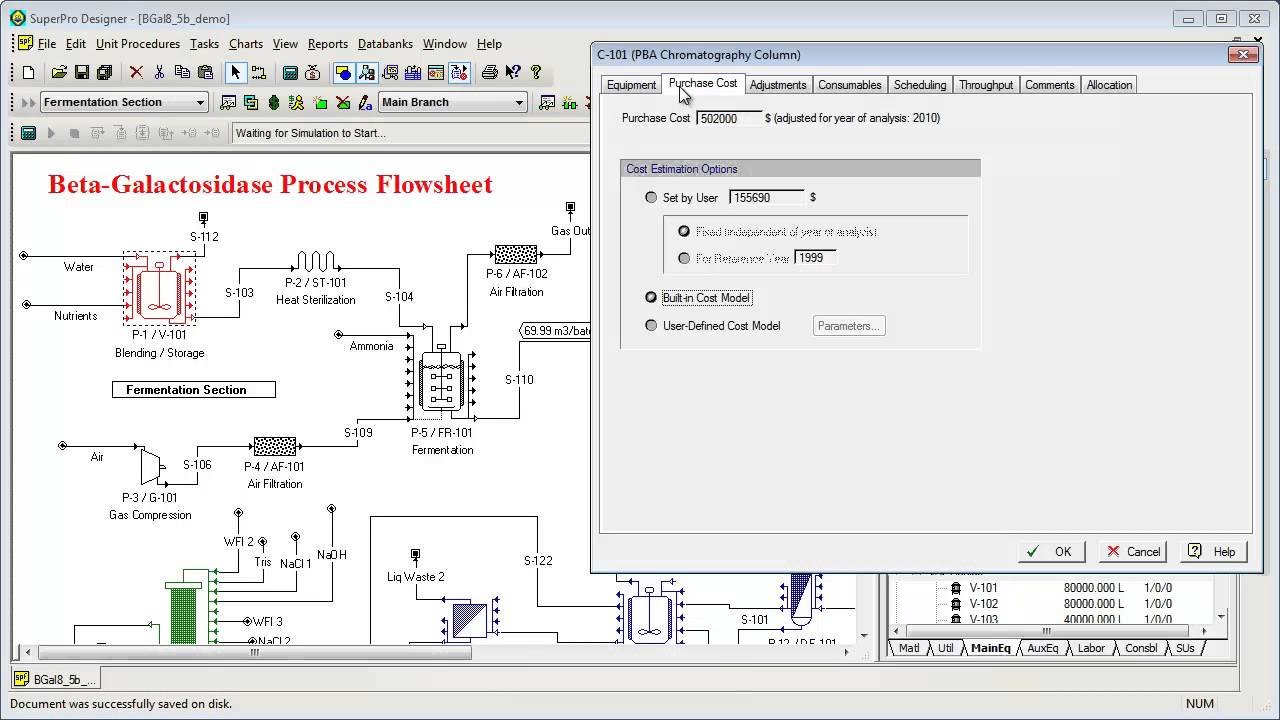Viewport: 1280px width, 720px height.
Task: Open the Main Branch dropdown
Action: 519,102
